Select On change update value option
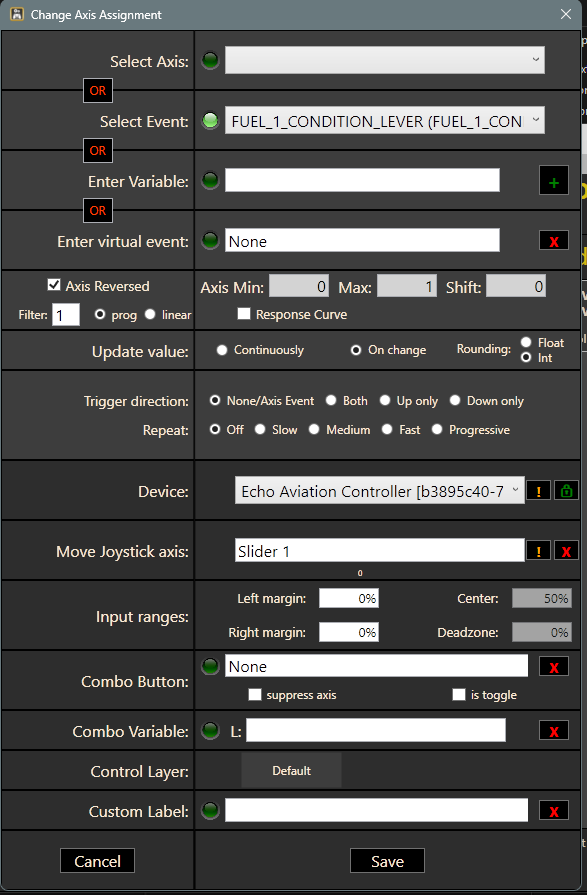Screen dimensions: 587x895 (x=356, y=350)
